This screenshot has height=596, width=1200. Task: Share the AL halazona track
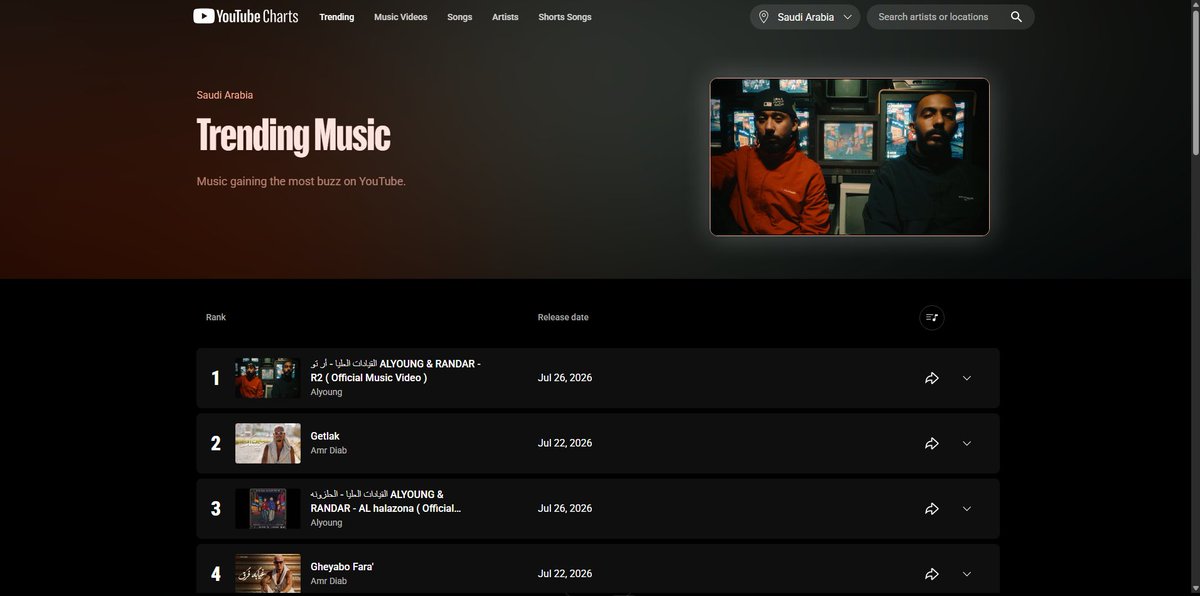(932, 508)
